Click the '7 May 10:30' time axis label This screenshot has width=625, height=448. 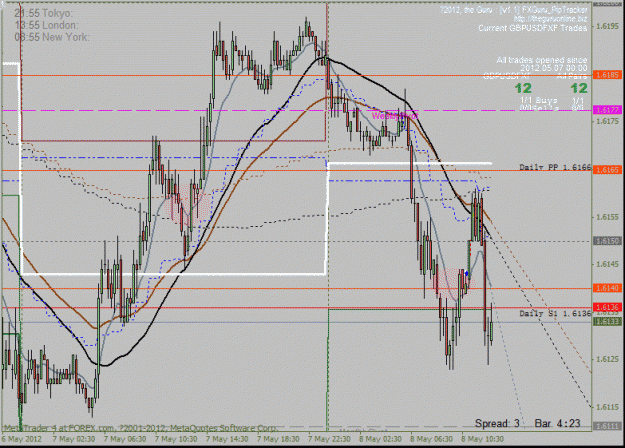pyautogui.click(x=176, y=439)
